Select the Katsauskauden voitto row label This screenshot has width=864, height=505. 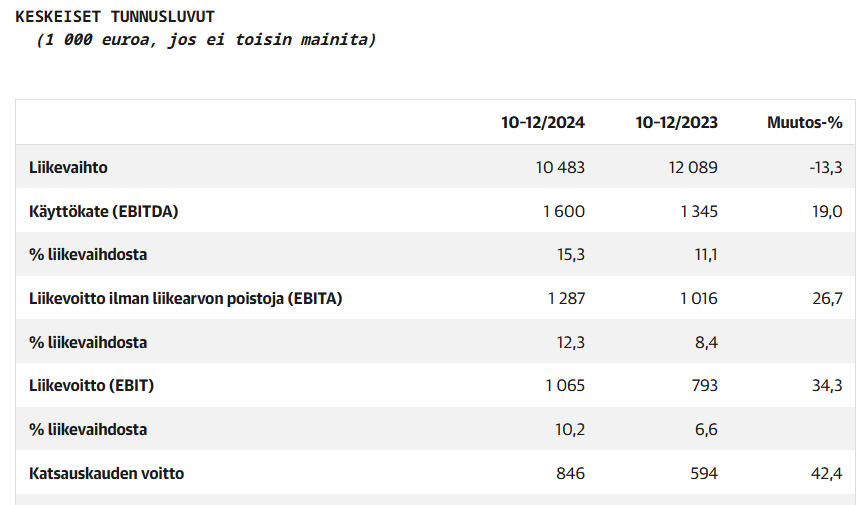(x=106, y=473)
